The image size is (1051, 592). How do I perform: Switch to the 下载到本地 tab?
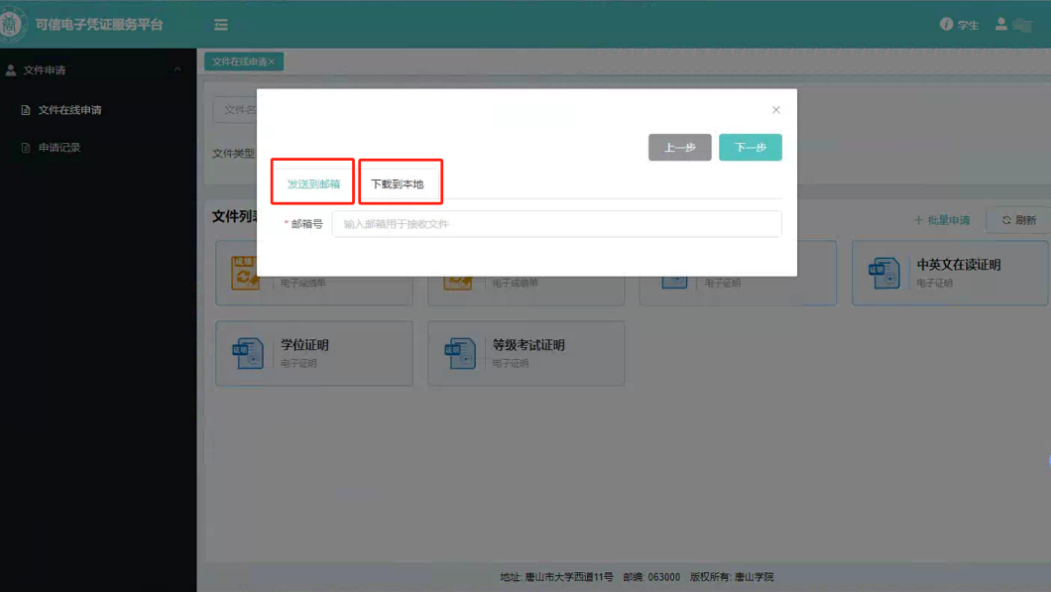click(397, 184)
